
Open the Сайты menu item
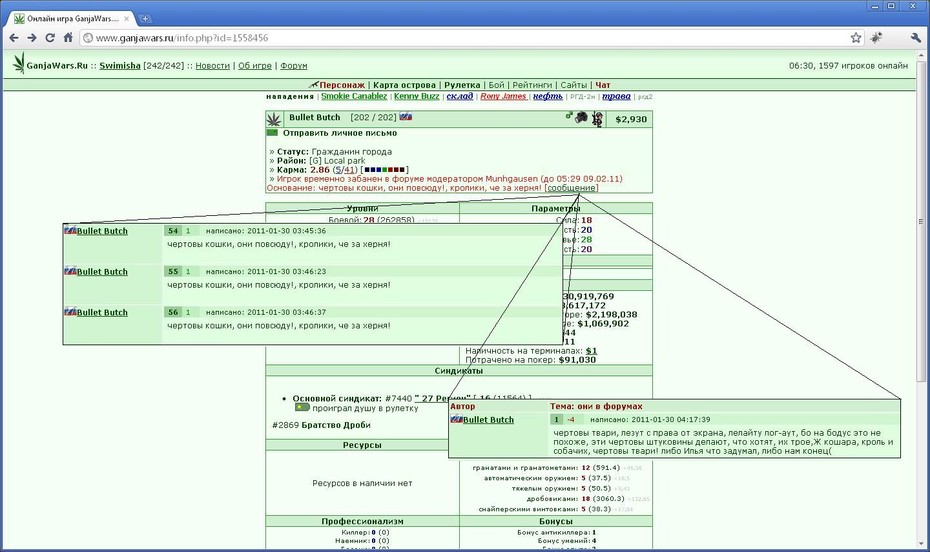[574, 85]
